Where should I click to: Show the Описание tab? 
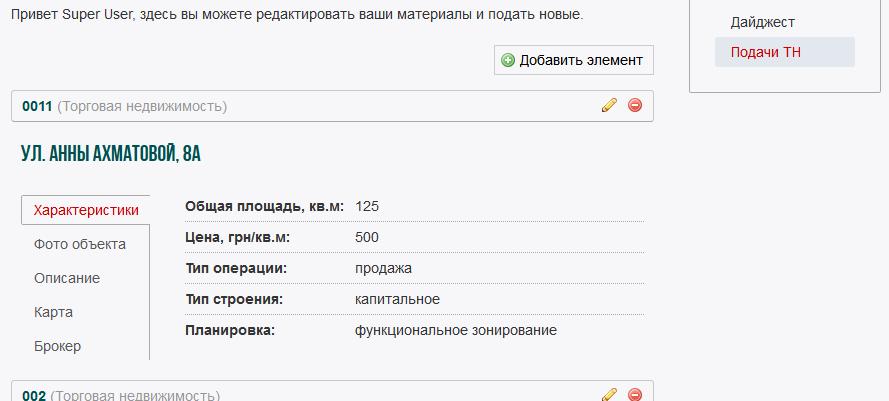(66, 278)
